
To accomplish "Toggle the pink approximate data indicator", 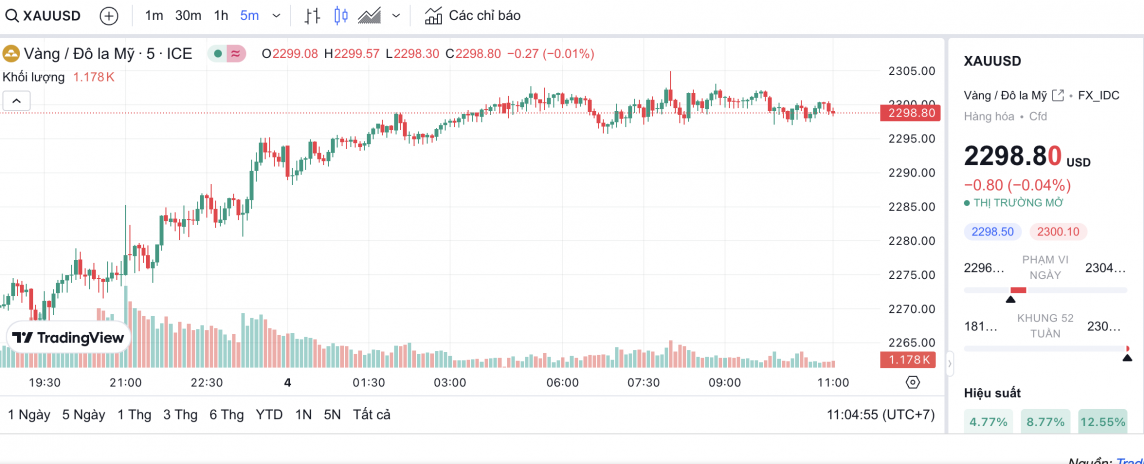I will coord(236,54).
